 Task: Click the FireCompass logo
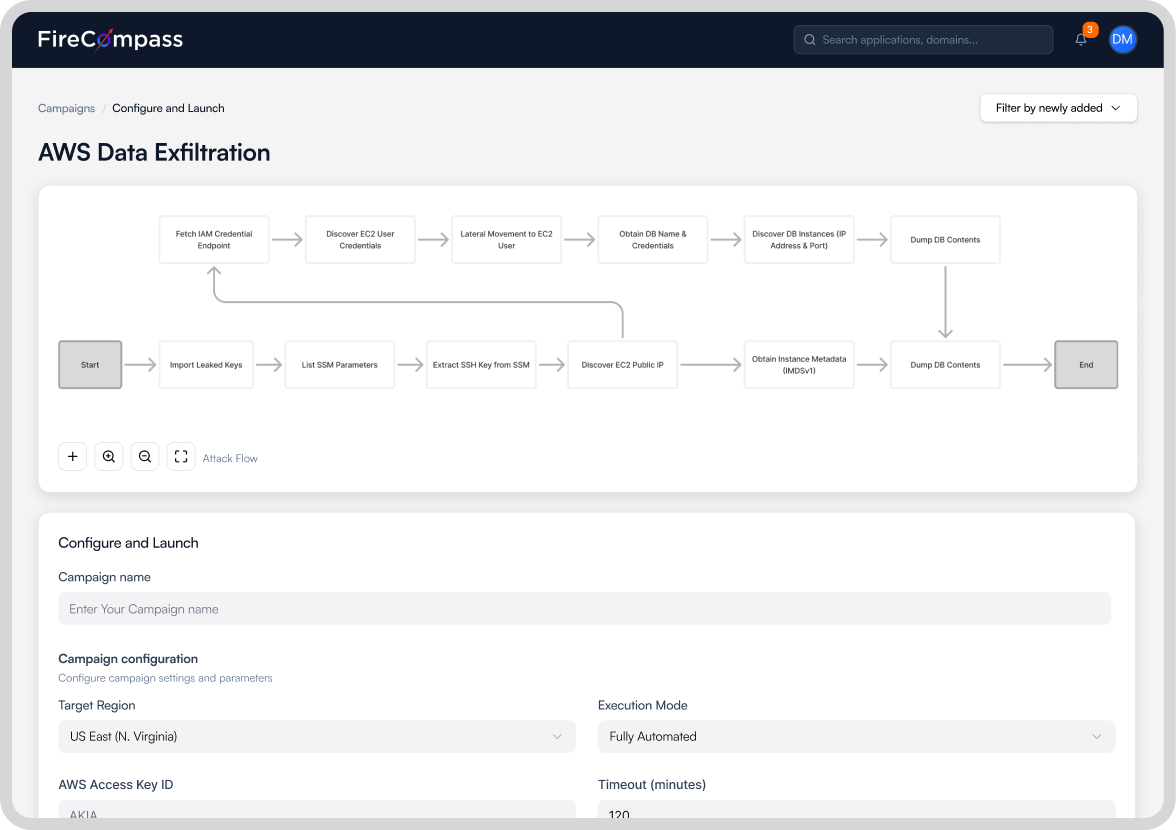(110, 40)
